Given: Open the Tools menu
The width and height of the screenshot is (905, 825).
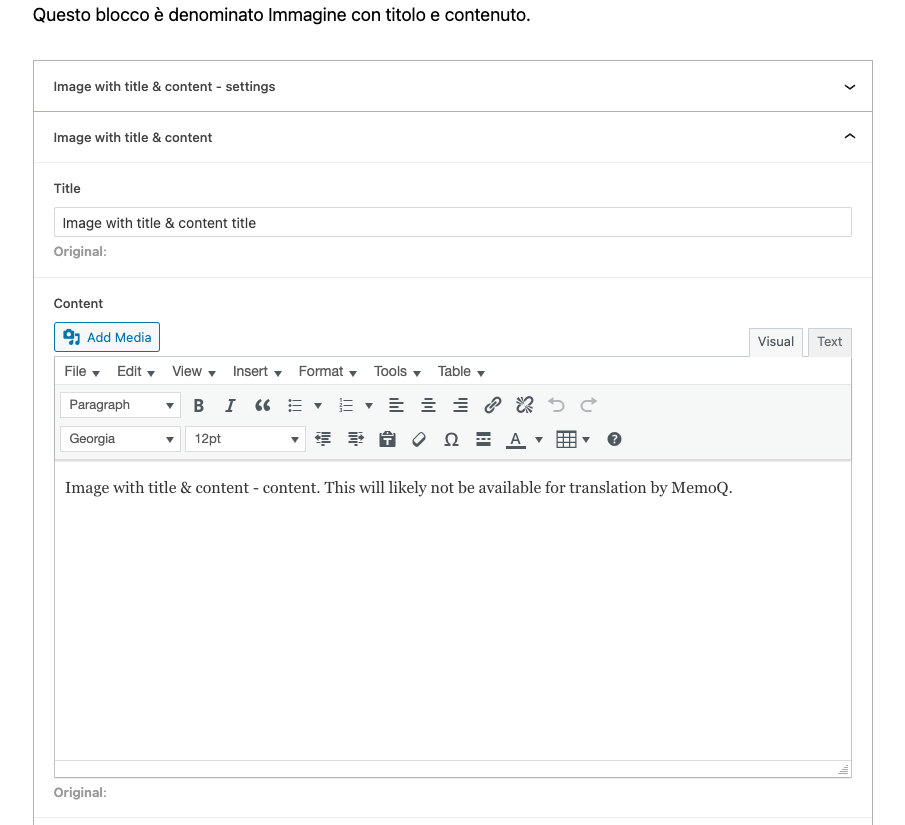Looking at the screenshot, I should pos(397,371).
